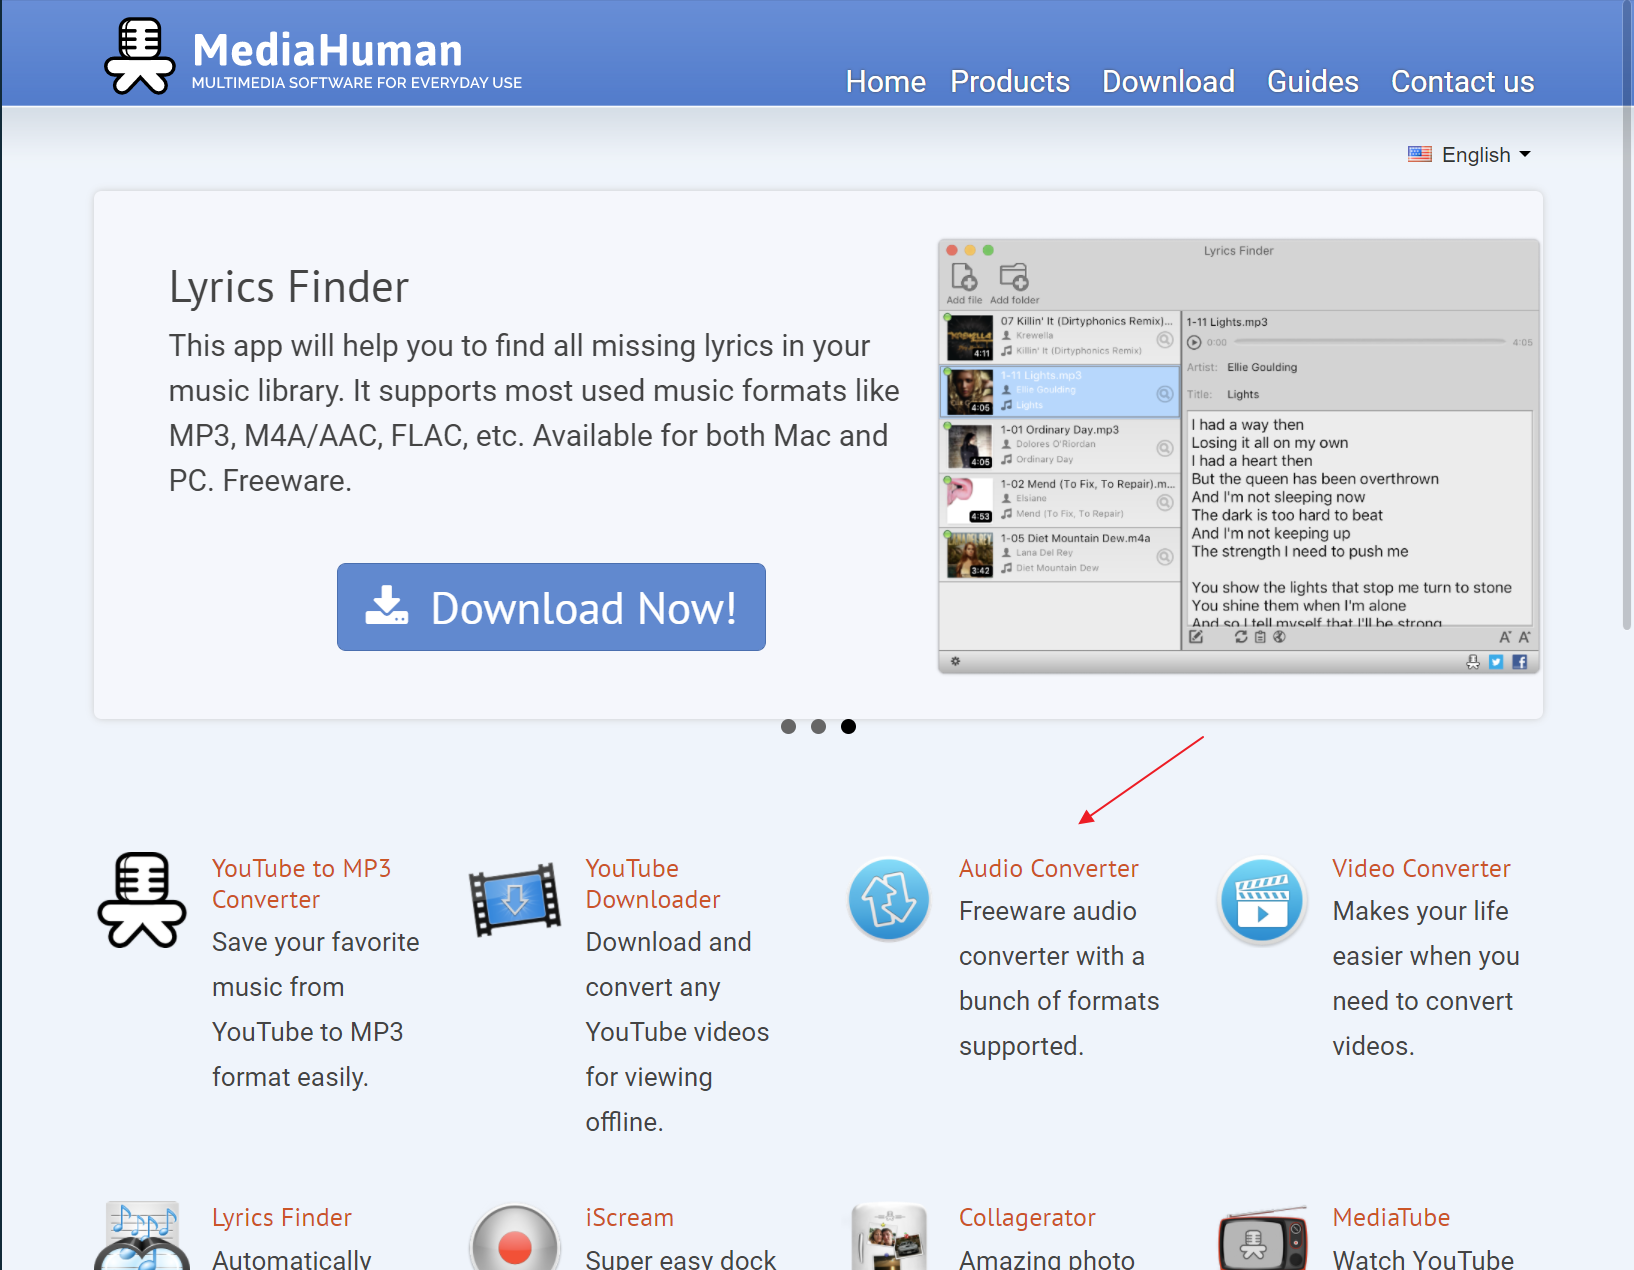The width and height of the screenshot is (1634, 1270).
Task: Click the Video Converter clapperboard icon
Action: tap(1262, 901)
